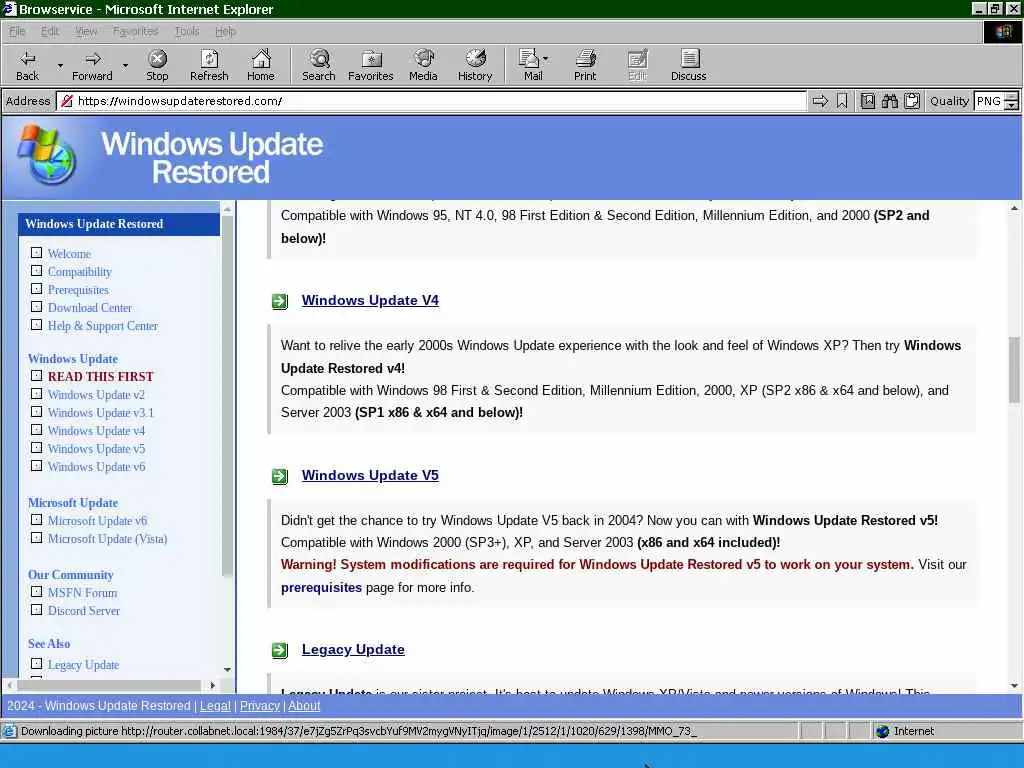Click the address bar URL field
The image size is (1024, 768).
point(432,101)
